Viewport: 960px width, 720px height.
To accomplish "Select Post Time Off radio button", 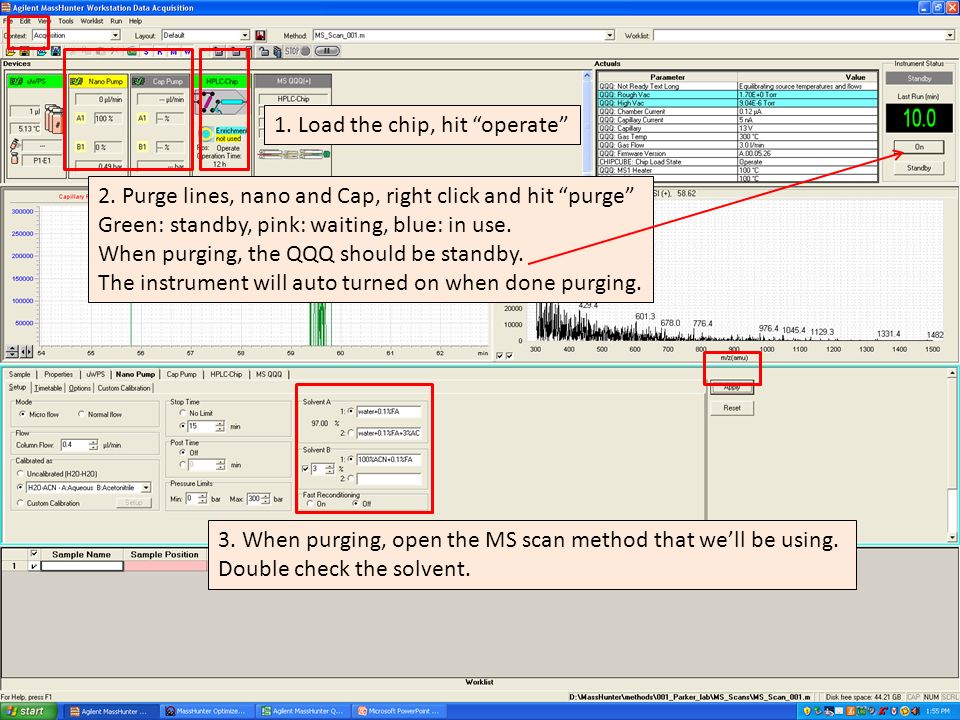I will click(x=182, y=452).
